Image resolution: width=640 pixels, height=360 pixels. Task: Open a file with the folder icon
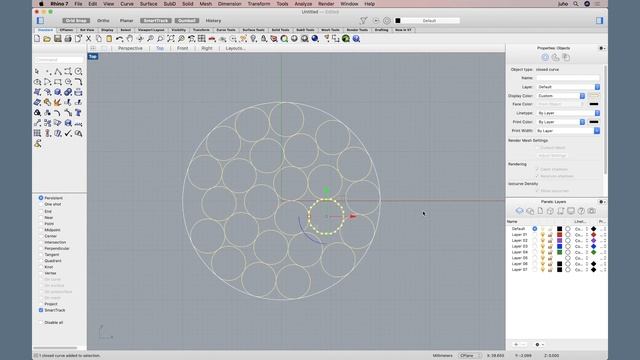pos(47,39)
